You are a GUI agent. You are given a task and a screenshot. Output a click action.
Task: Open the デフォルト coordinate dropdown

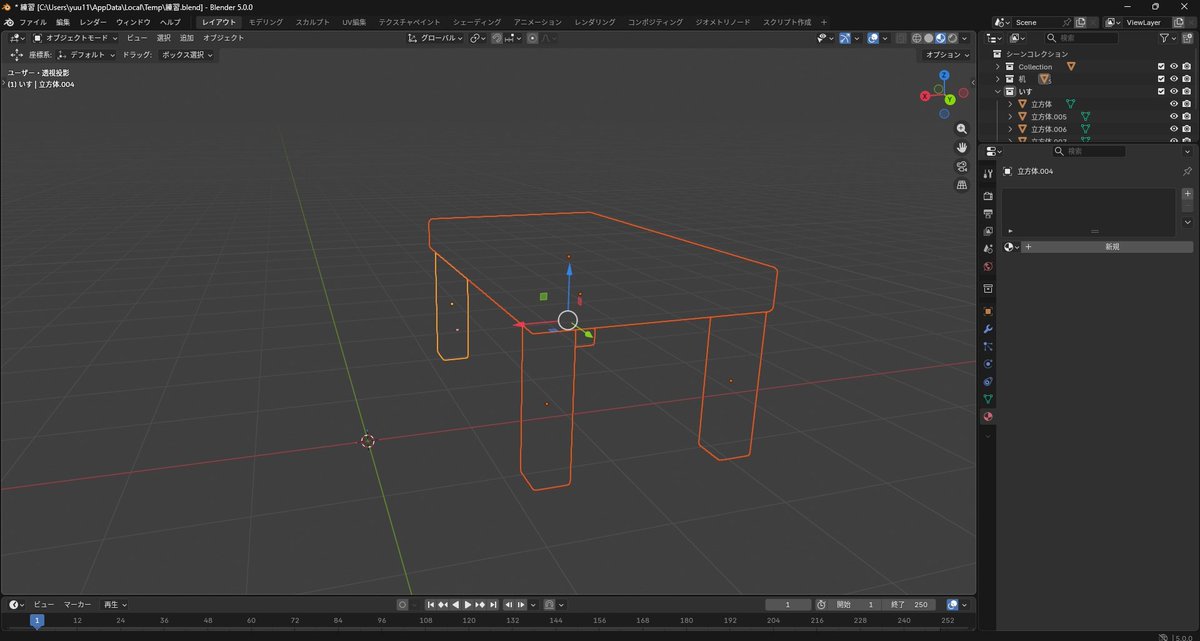pos(87,55)
